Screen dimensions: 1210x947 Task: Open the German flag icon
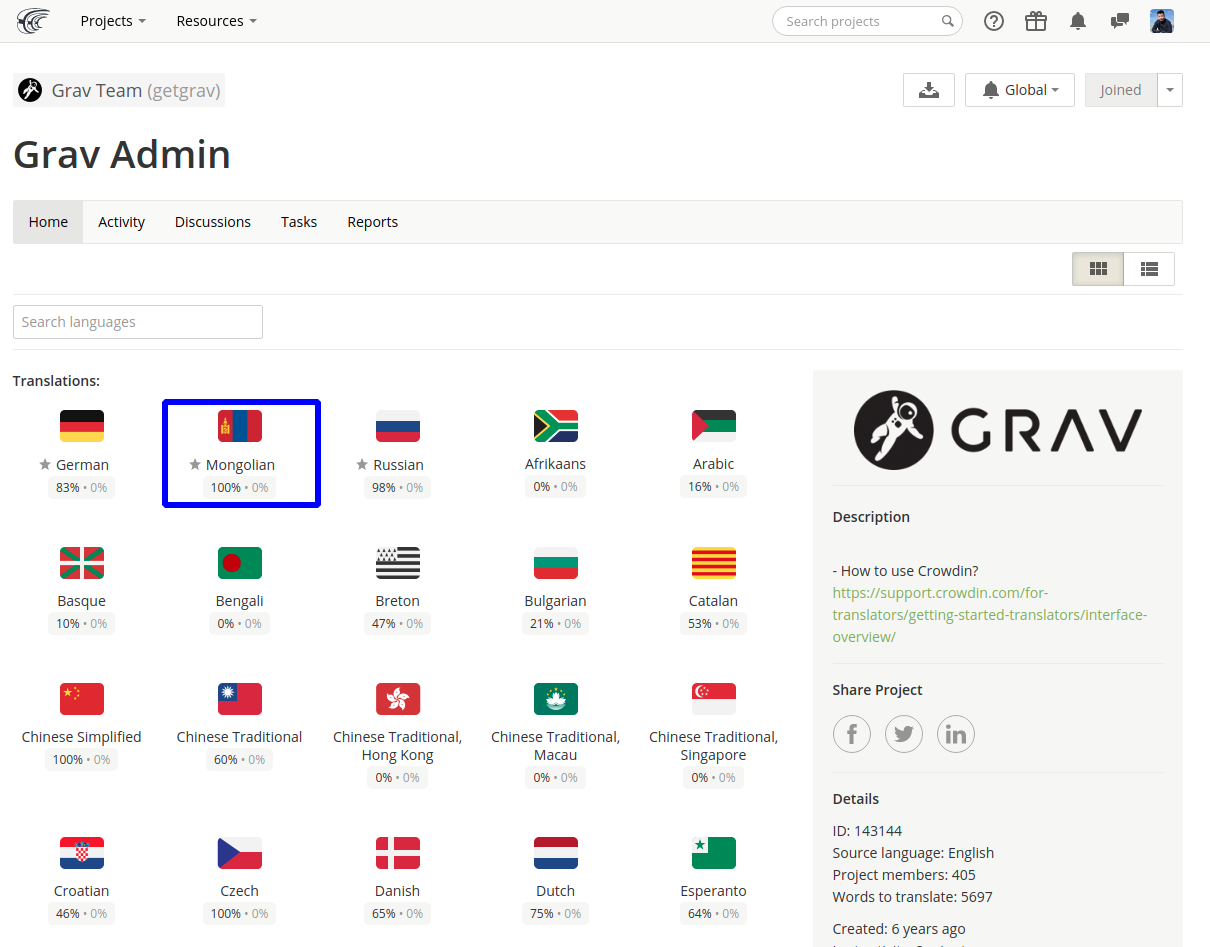82,426
